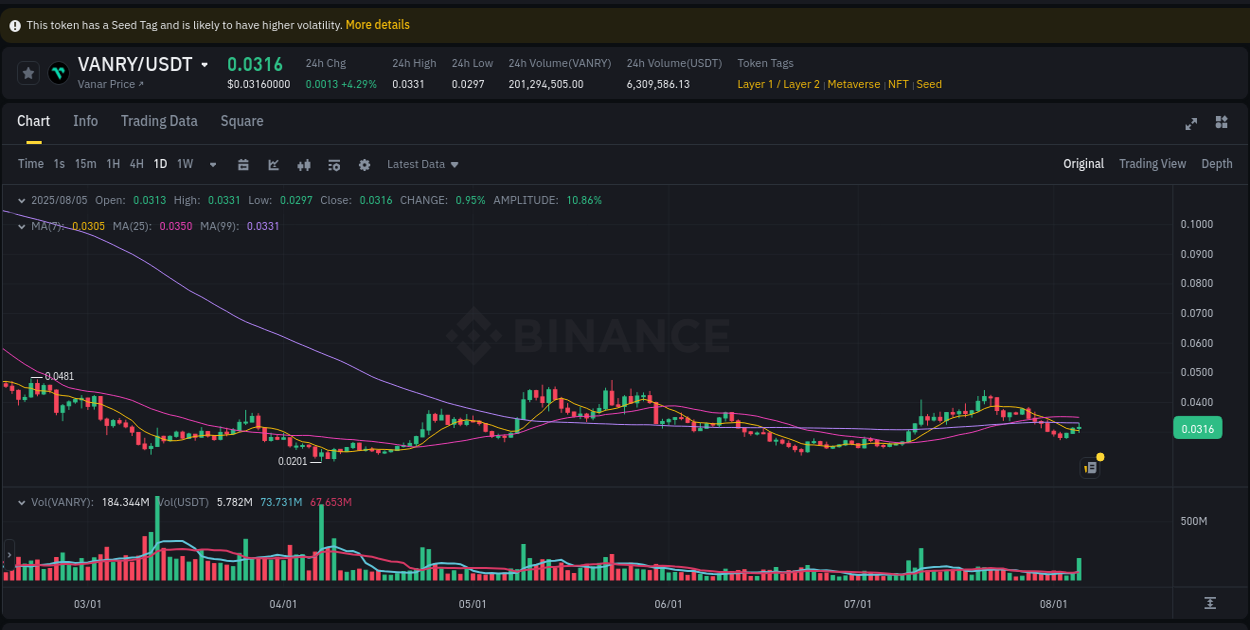Switch to the Trading Data tab
Viewport: 1250px width, 630px height.
tap(159, 121)
